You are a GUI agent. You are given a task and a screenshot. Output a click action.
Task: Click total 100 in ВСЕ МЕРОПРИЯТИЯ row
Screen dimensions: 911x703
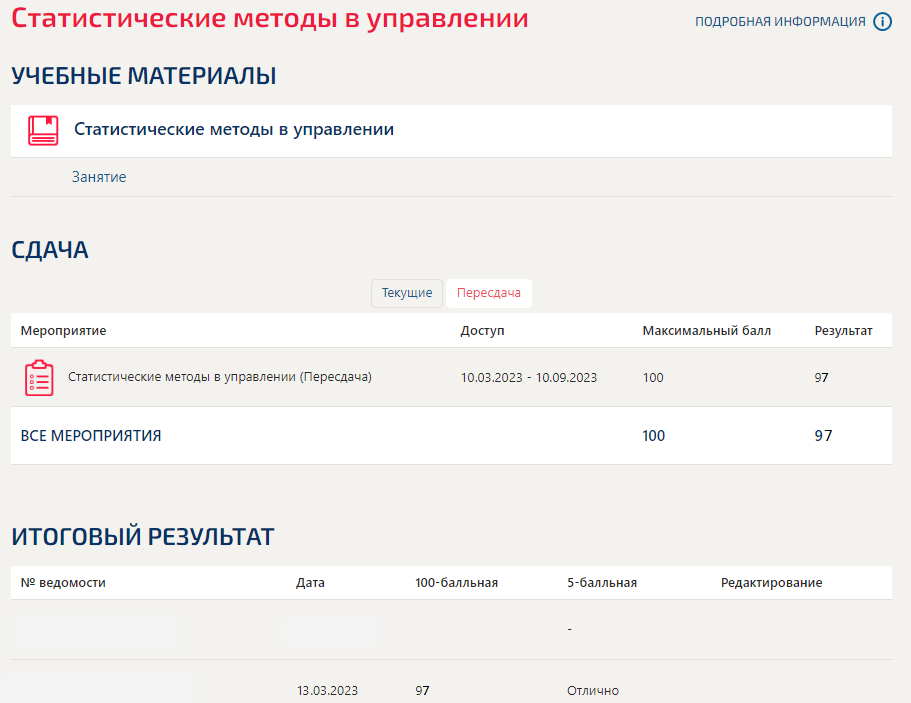pos(654,436)
